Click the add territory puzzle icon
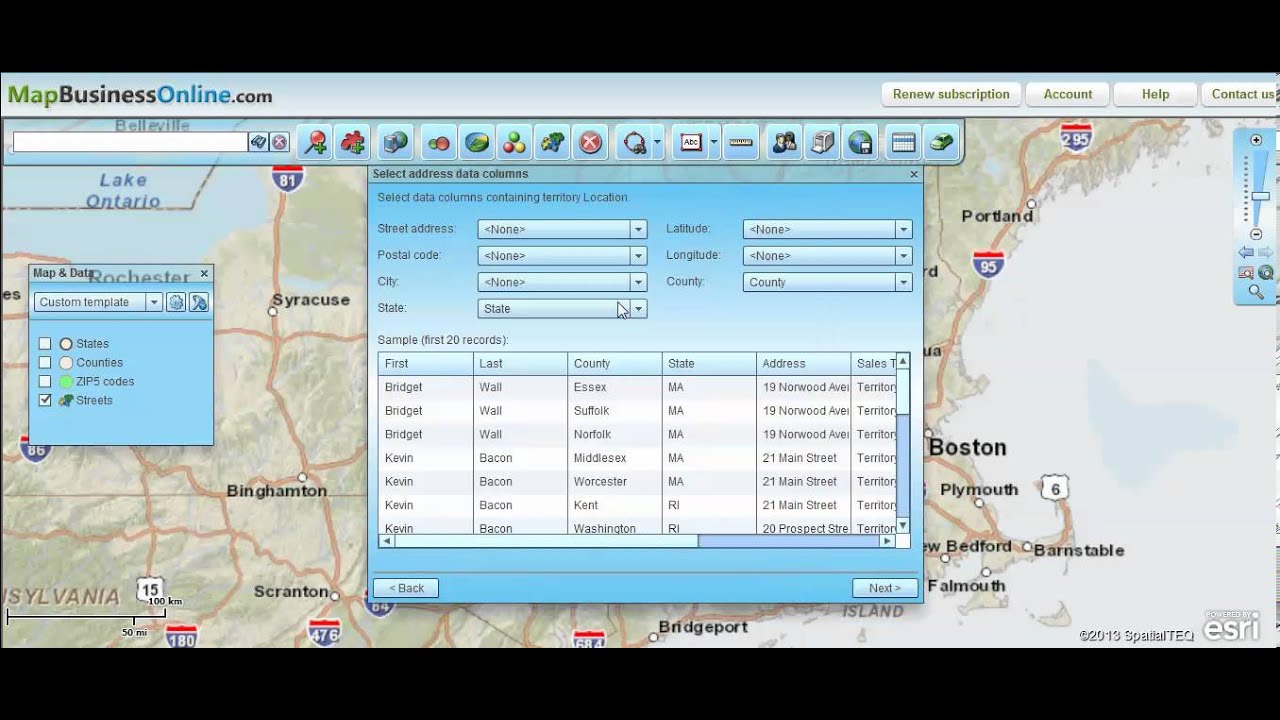Image resolution: width=1280 pixels, height=720 pixels. [353, 143]
